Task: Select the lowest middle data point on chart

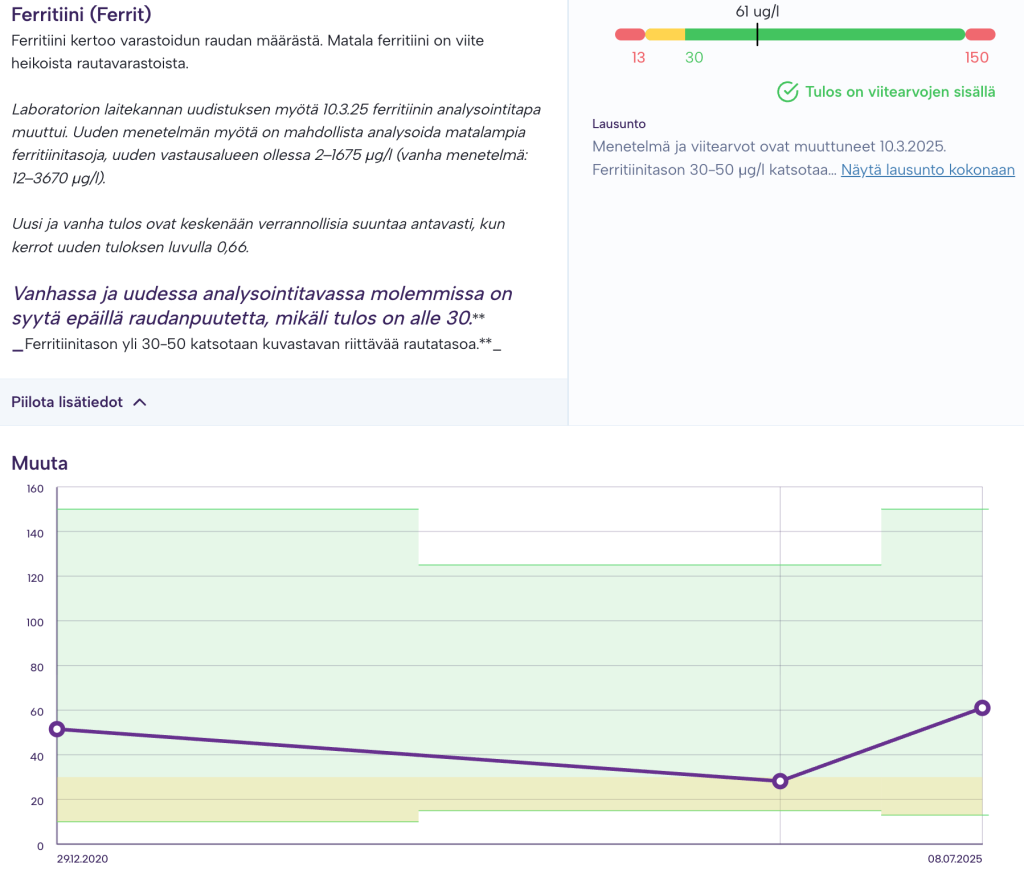Action: tap(780, 781)
